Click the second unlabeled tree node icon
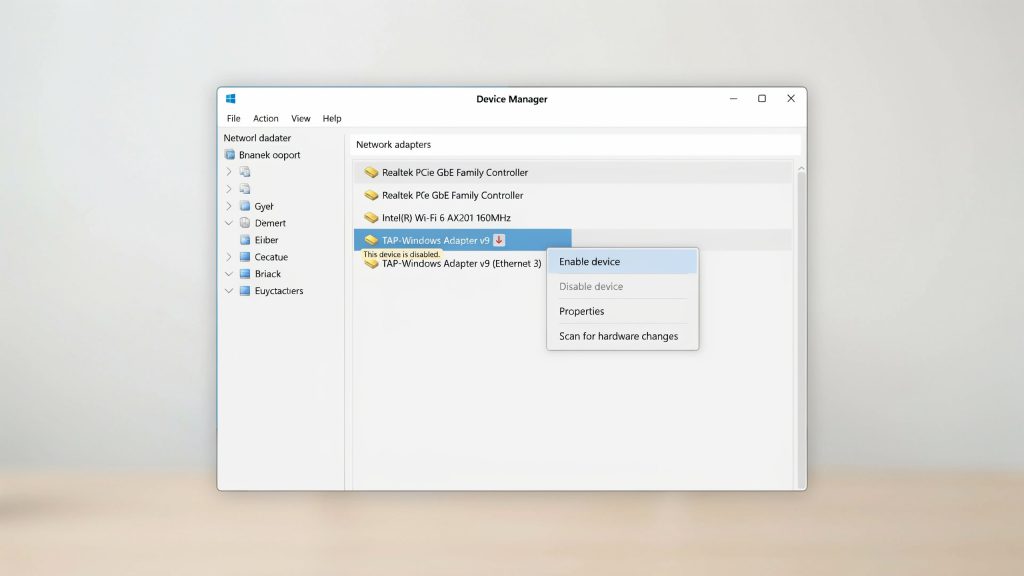The height and width of the screenshot is (576, 1024). coord(245,189)
